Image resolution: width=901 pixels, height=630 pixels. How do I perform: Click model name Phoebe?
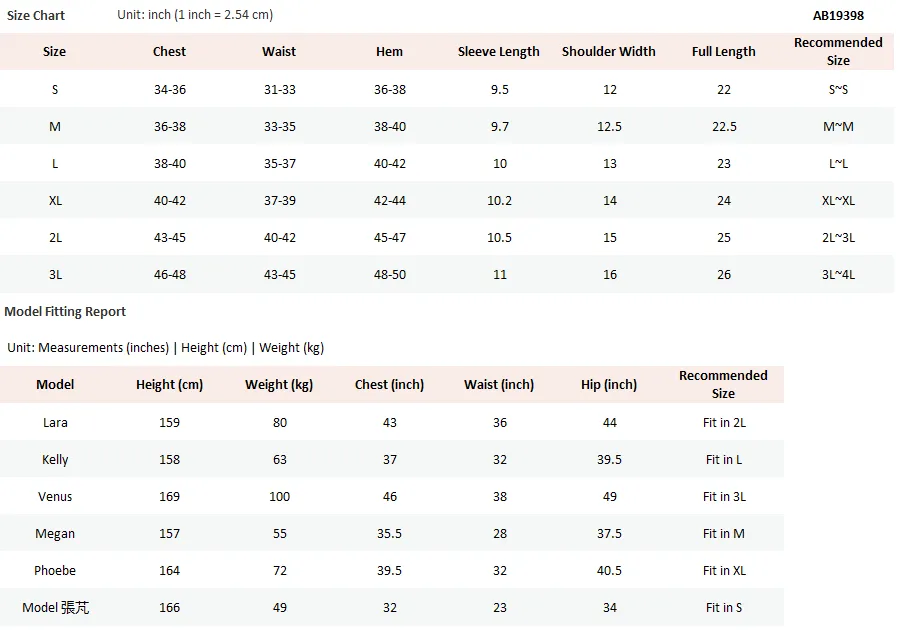(55, 571)
